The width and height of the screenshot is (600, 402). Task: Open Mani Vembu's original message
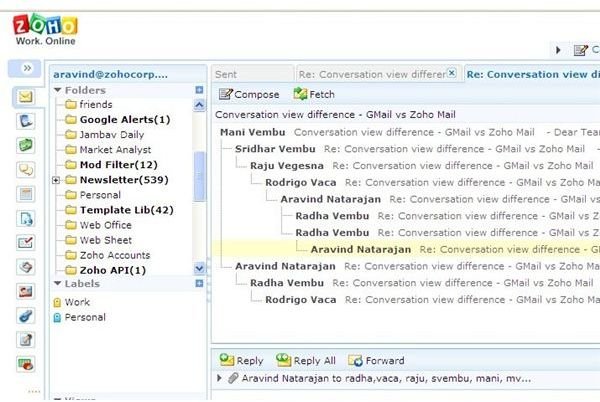408,132
